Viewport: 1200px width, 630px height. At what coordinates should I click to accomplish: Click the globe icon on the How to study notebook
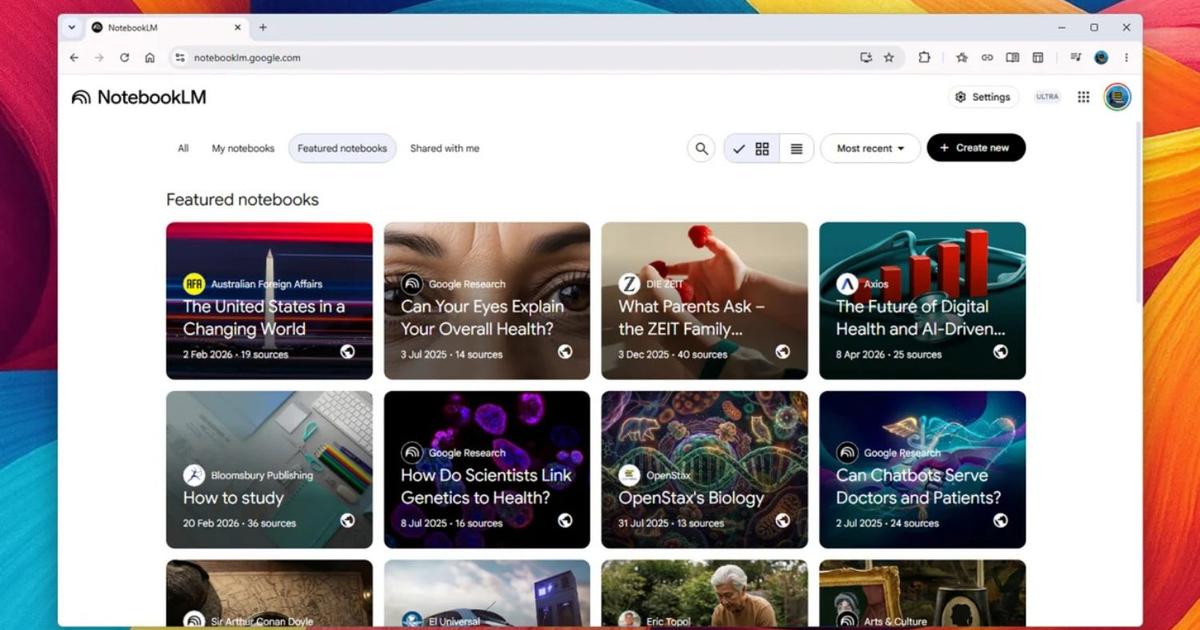(347, 520)
